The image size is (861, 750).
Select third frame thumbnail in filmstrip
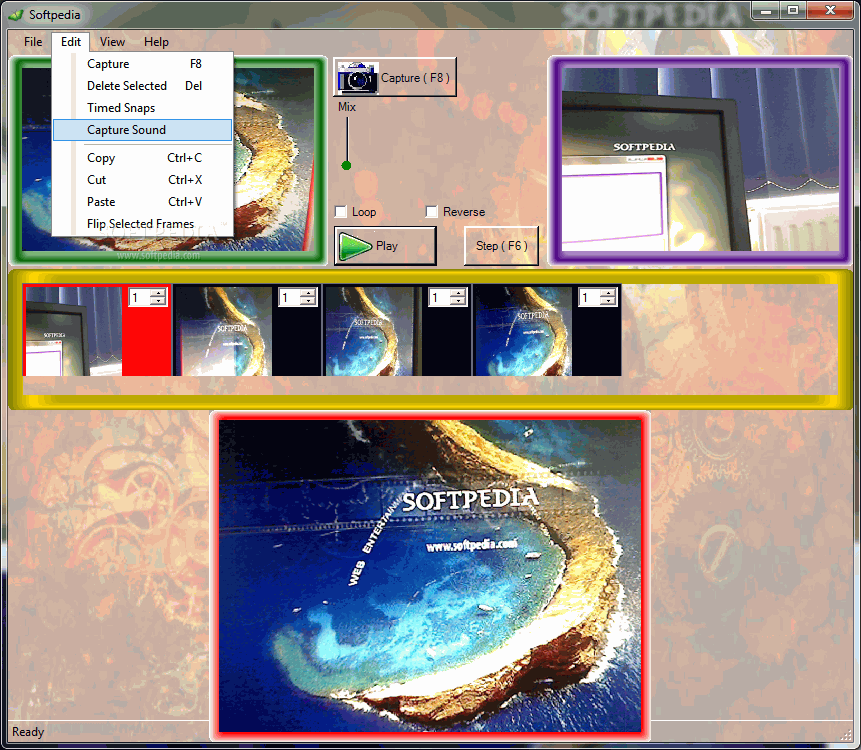(x=373, y=331)
